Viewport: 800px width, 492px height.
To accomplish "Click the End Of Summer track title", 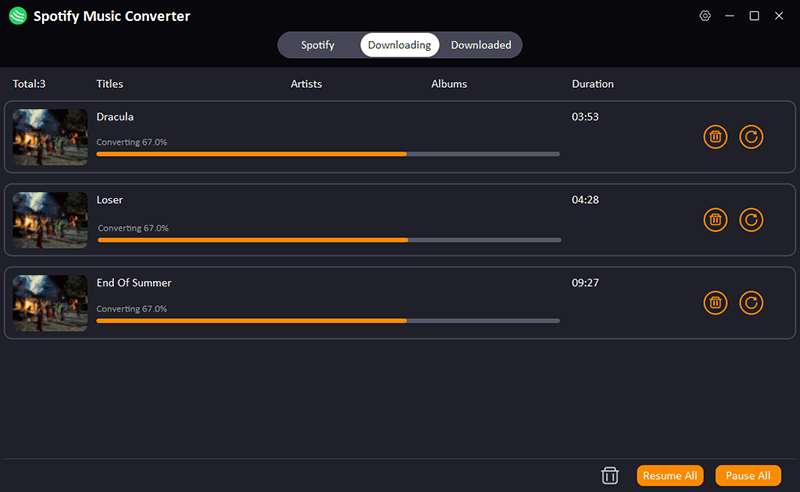I will 134,283.
